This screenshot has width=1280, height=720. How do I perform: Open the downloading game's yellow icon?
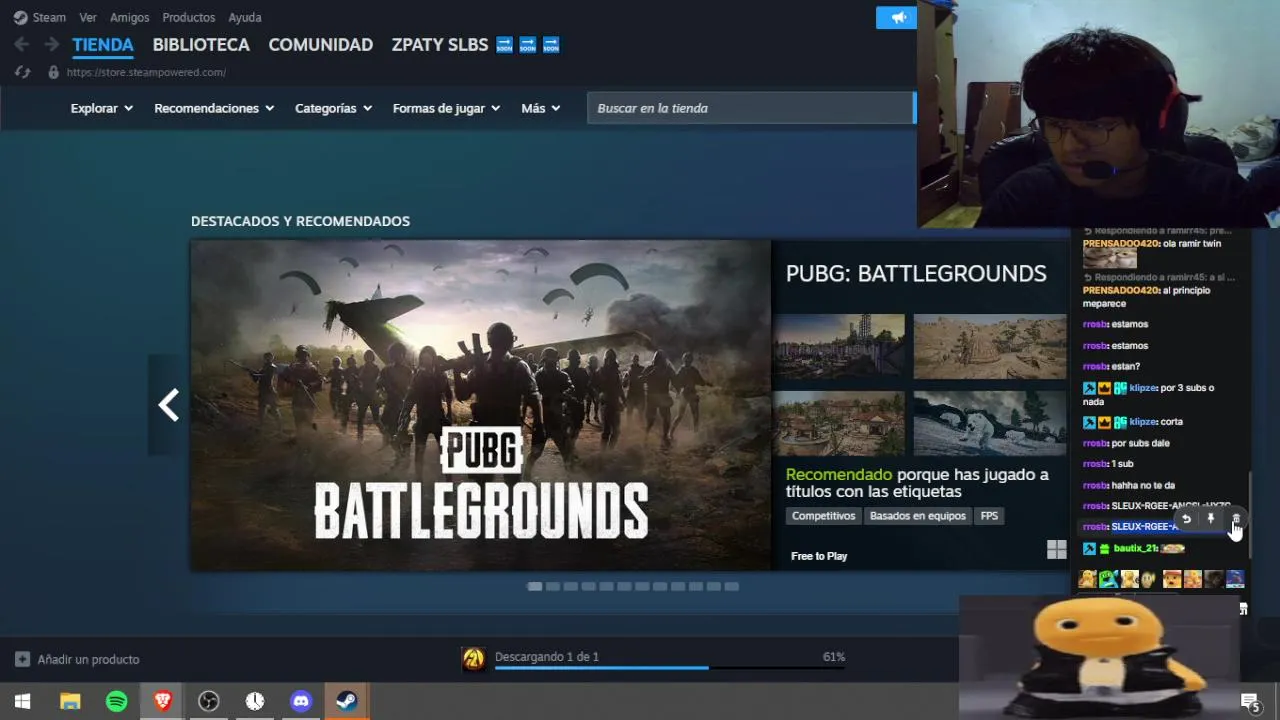pos(474,658)
